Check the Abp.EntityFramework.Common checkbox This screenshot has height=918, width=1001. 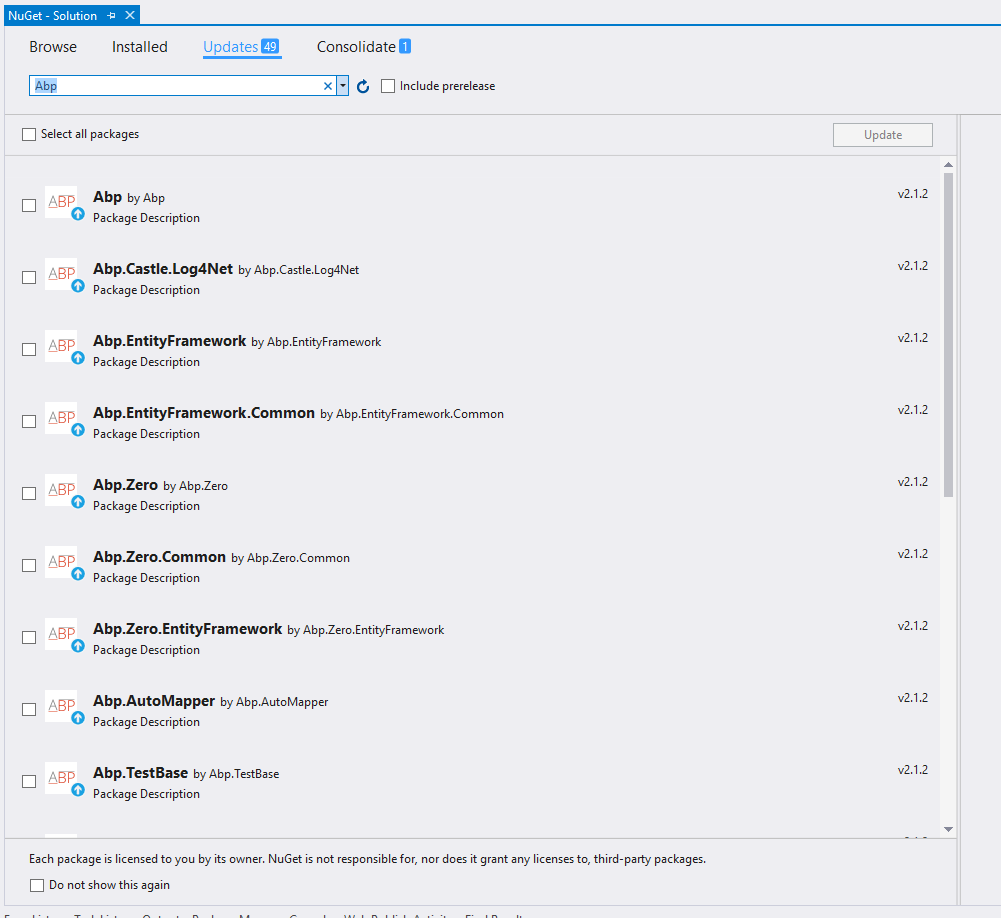(x=29, y=422)
